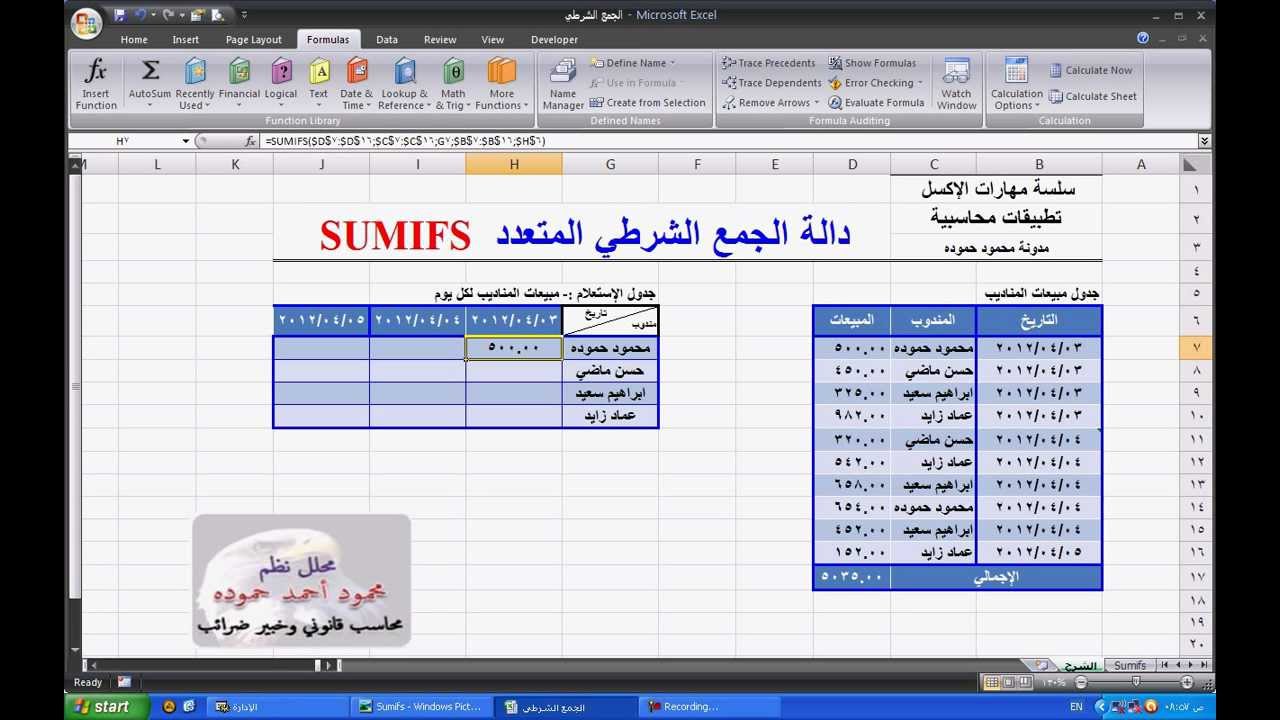Select the الشرح sheet tab
Viewport: 1280px width, 720px height.
[1079, 665]
